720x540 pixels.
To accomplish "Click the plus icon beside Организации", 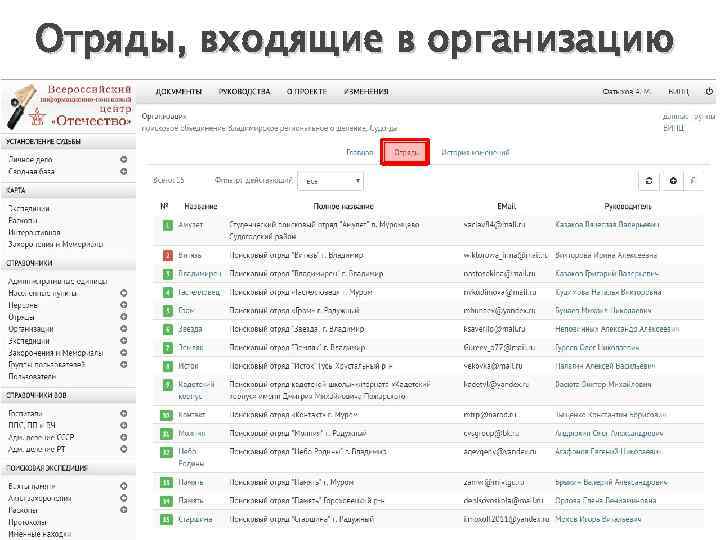I will (x=124, y=329).
